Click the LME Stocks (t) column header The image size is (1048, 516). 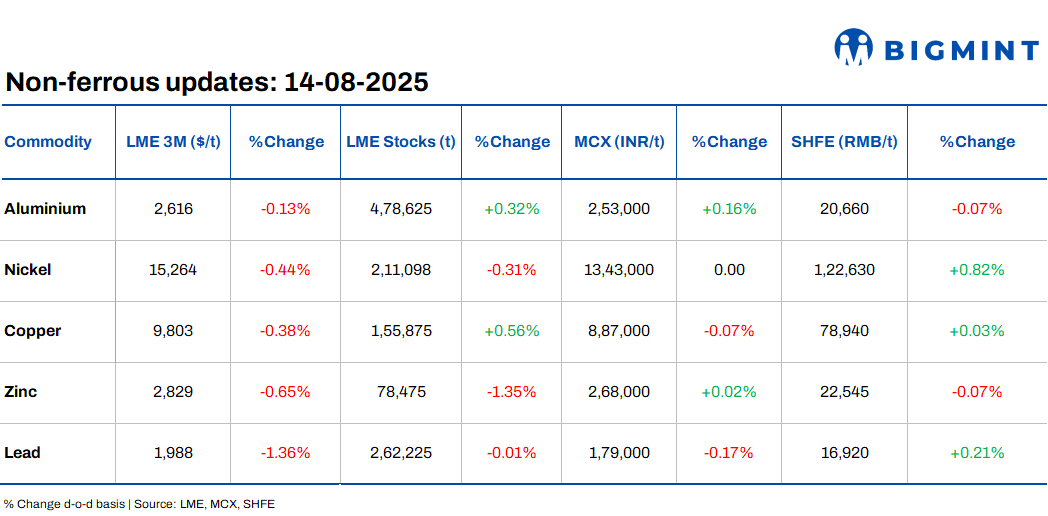[x=401, y=142]
